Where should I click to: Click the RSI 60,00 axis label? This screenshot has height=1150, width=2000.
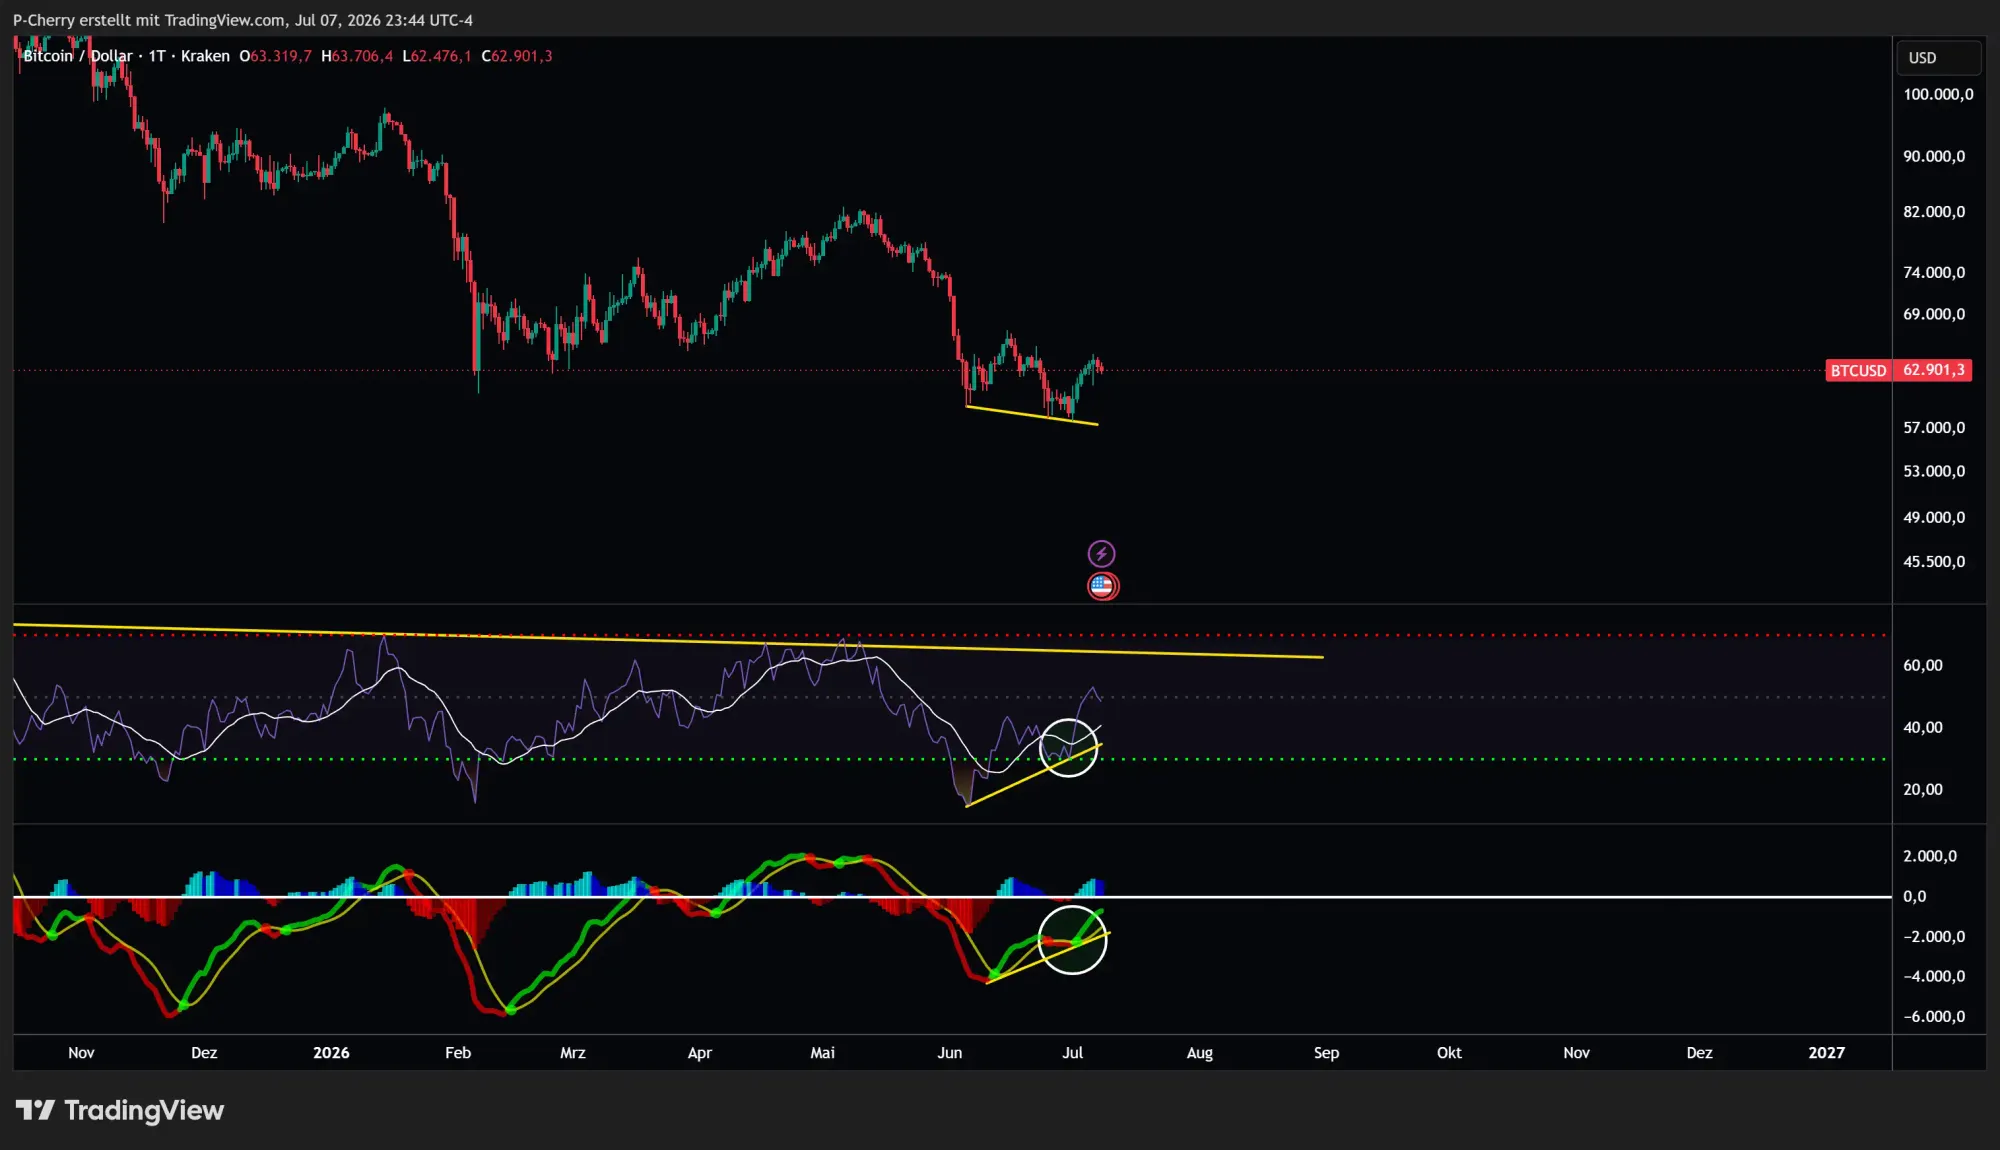click(1922, 666)
